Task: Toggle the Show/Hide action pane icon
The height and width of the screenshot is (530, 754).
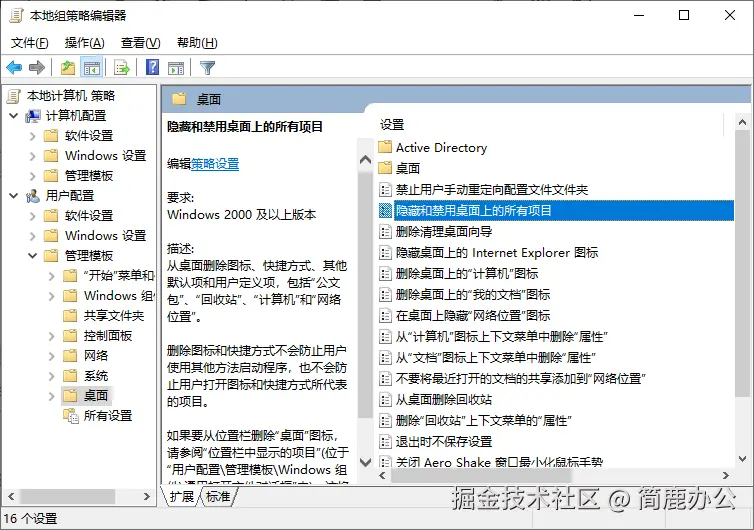Action: pyautogui.click(x=176, y=68)
